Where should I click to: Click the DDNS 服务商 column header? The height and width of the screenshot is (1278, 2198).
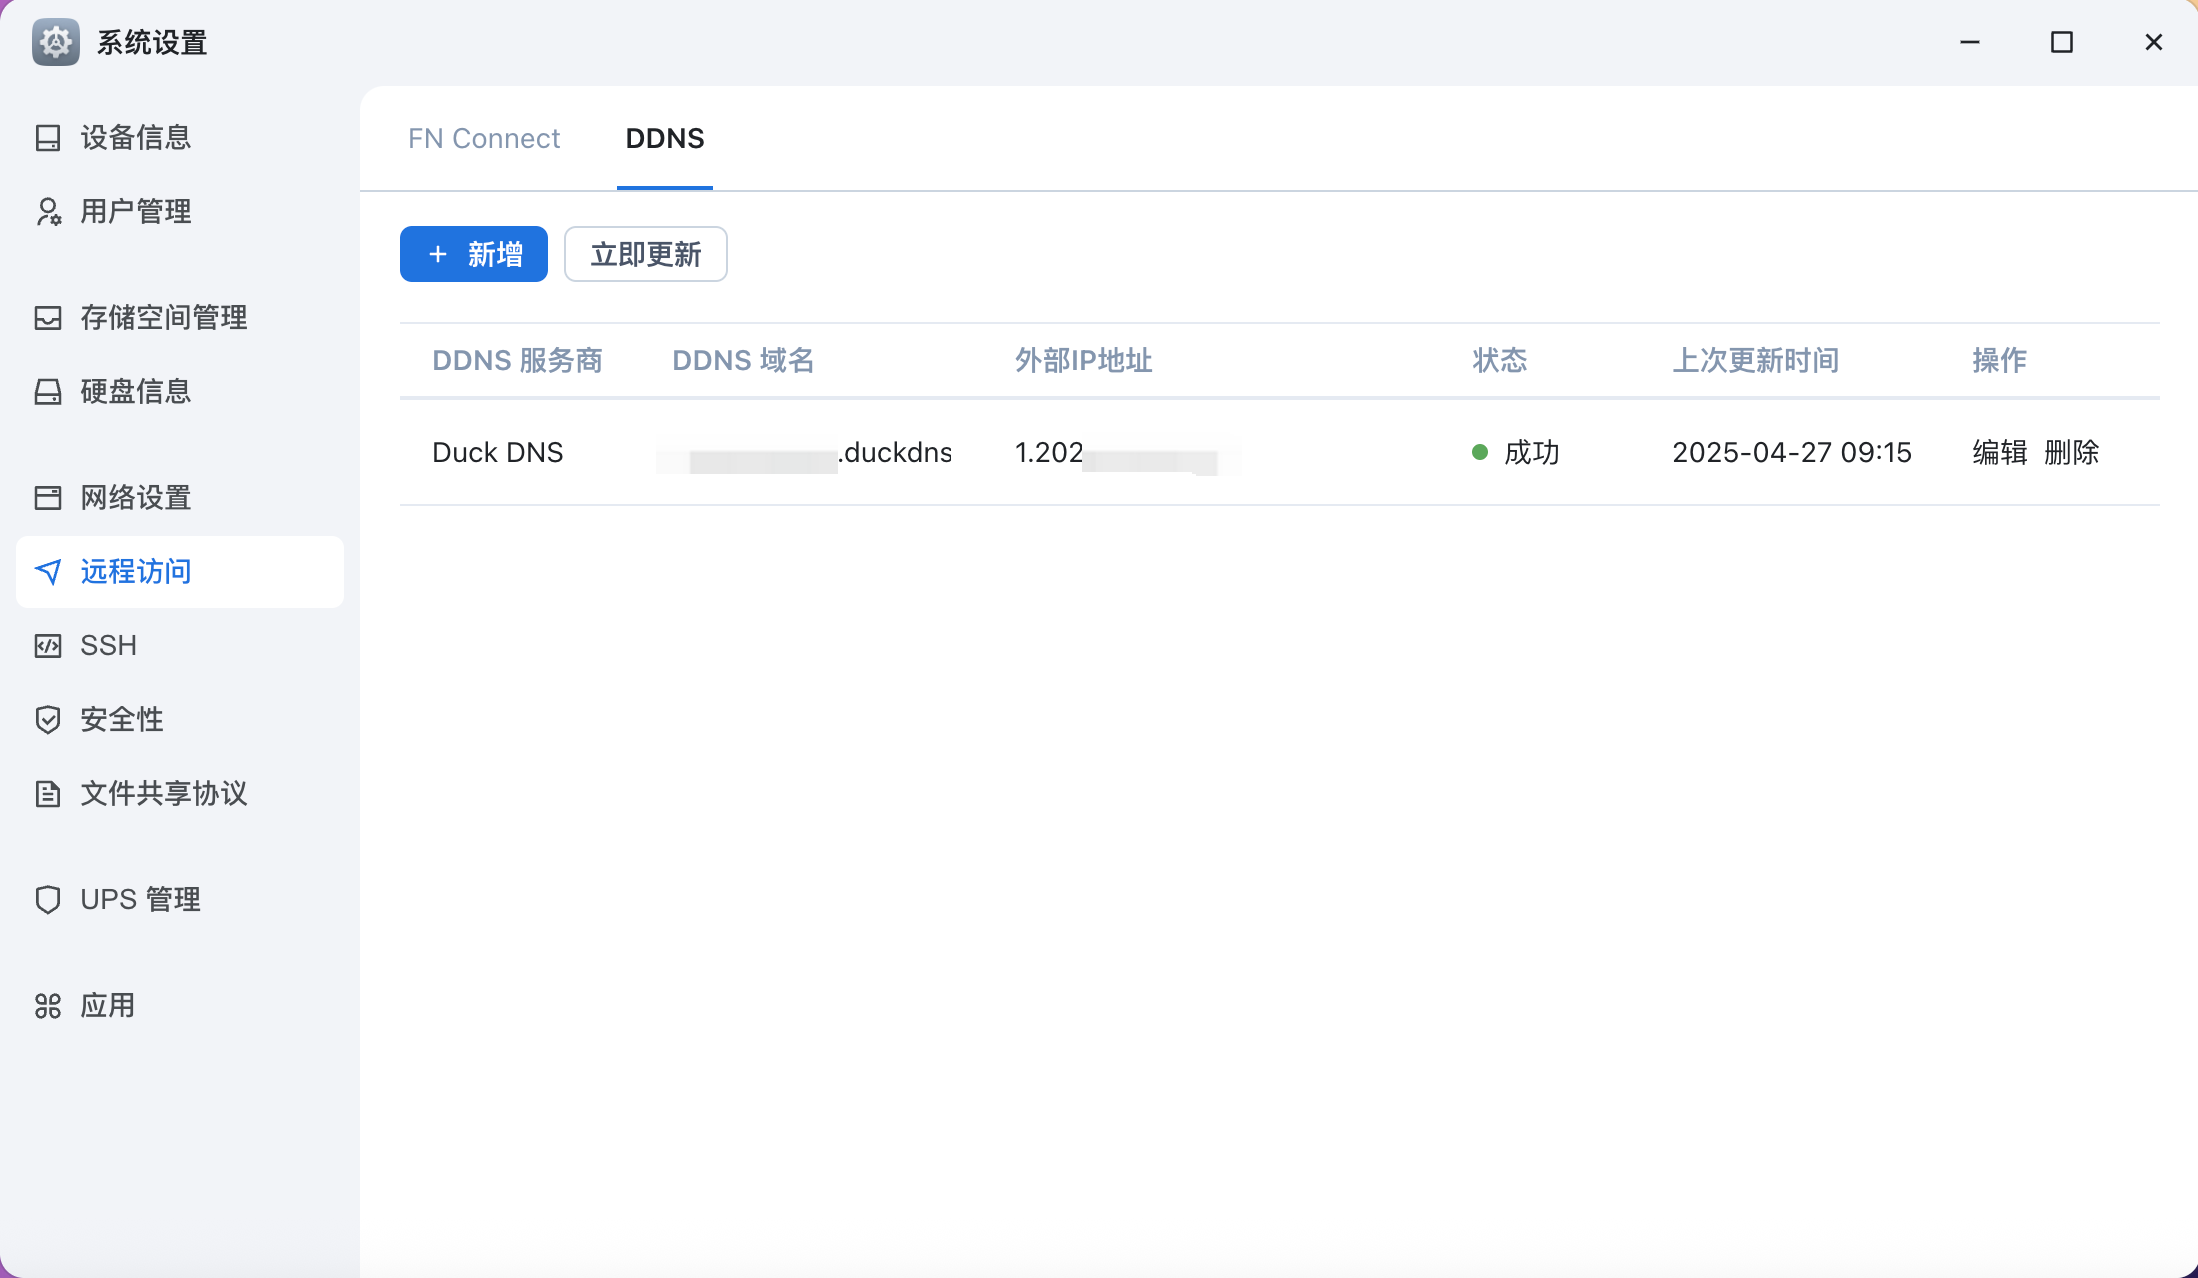(x=517, y=361)
